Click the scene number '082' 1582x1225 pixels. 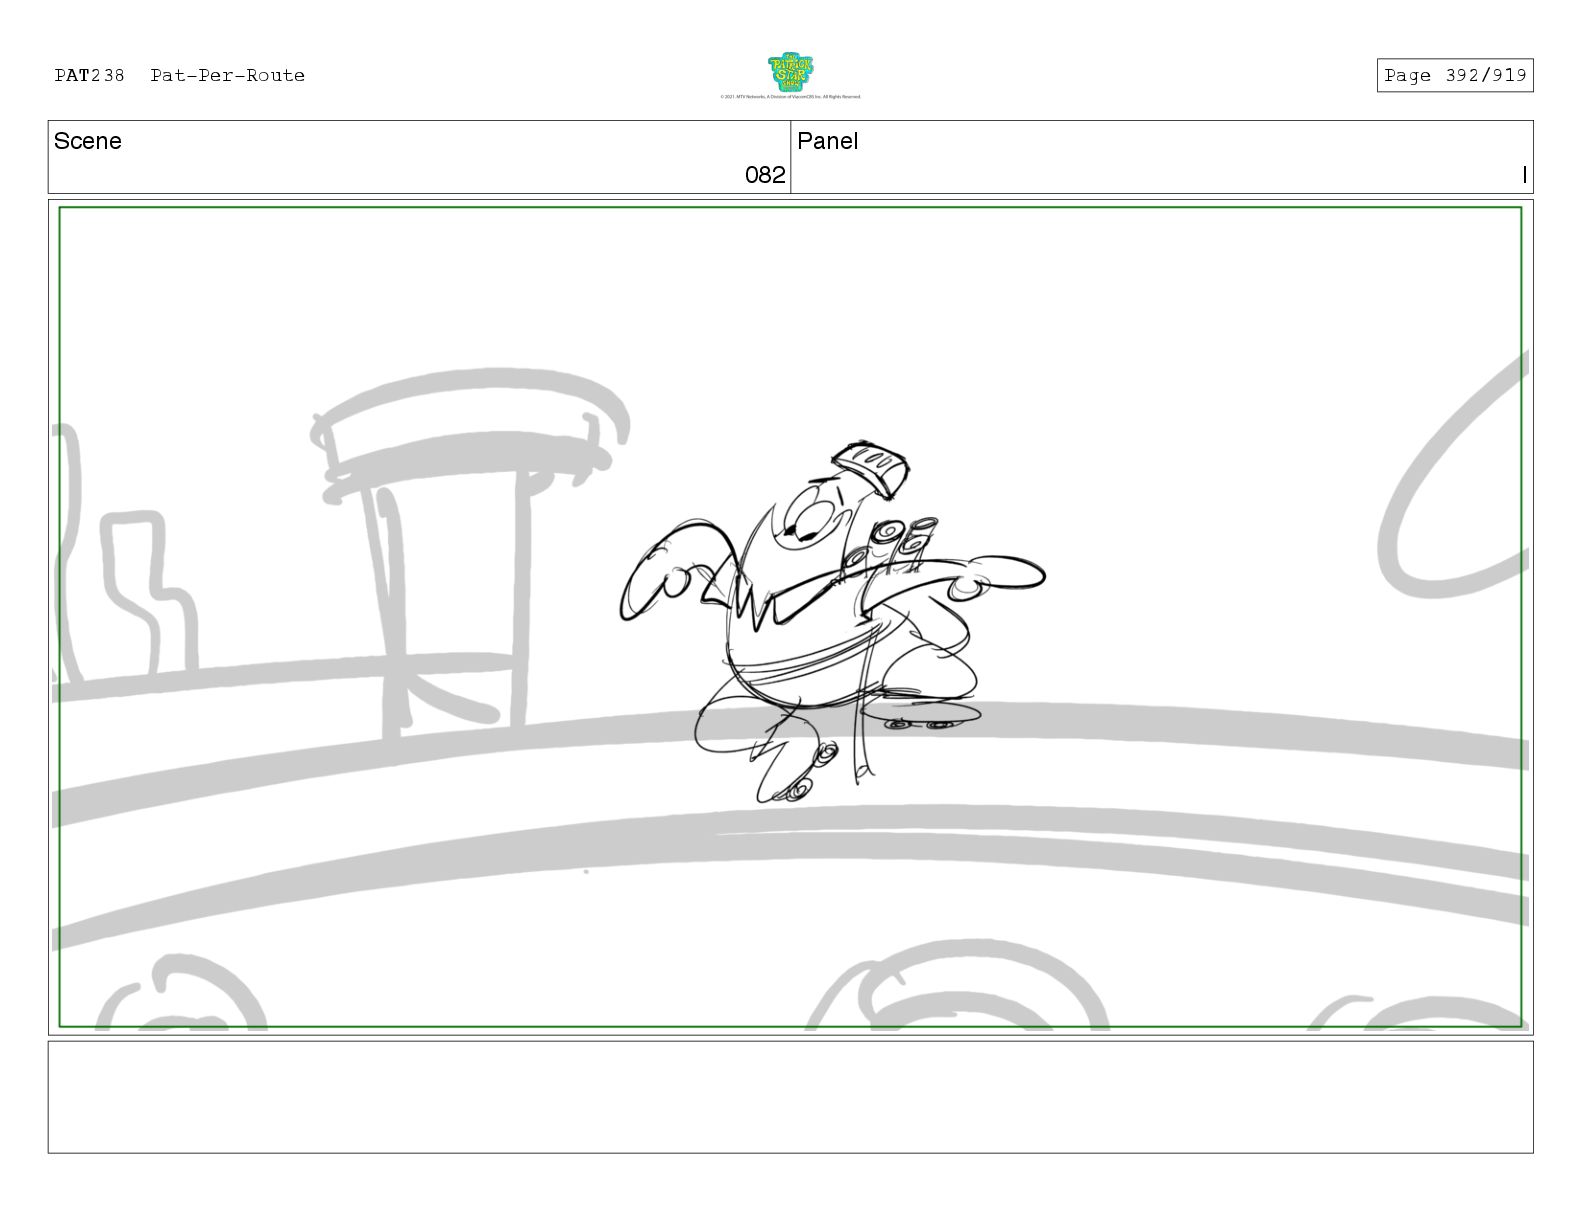pos(765,175)
